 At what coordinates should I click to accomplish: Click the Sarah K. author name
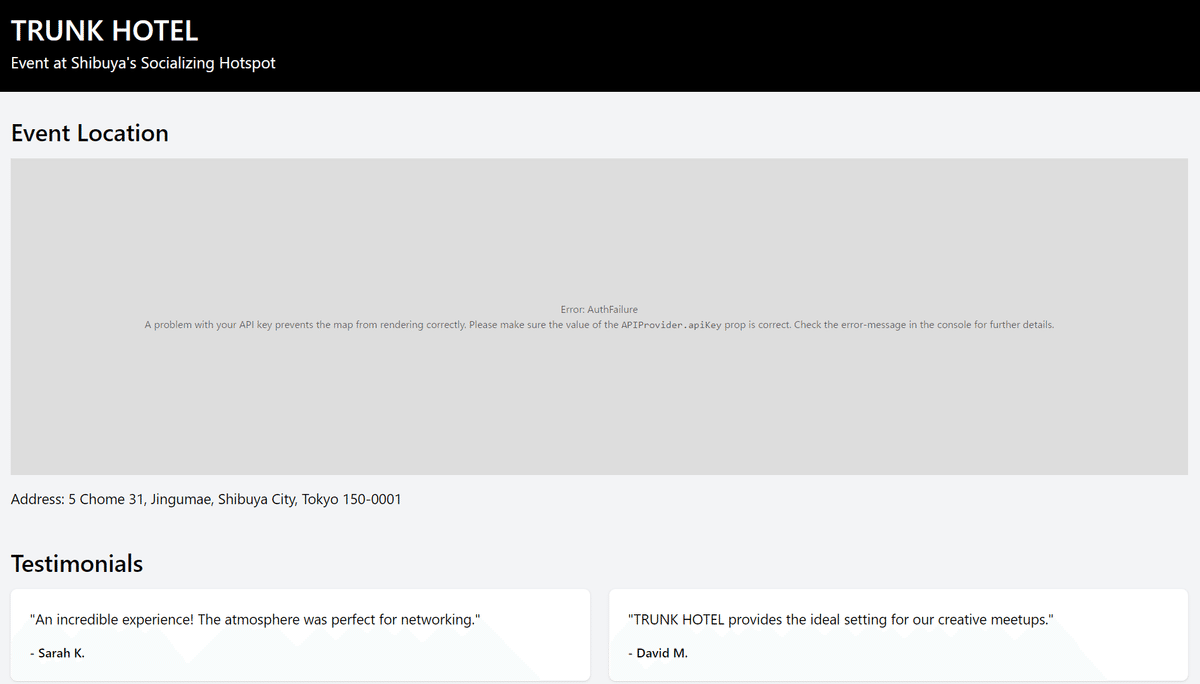click(57, 653)
